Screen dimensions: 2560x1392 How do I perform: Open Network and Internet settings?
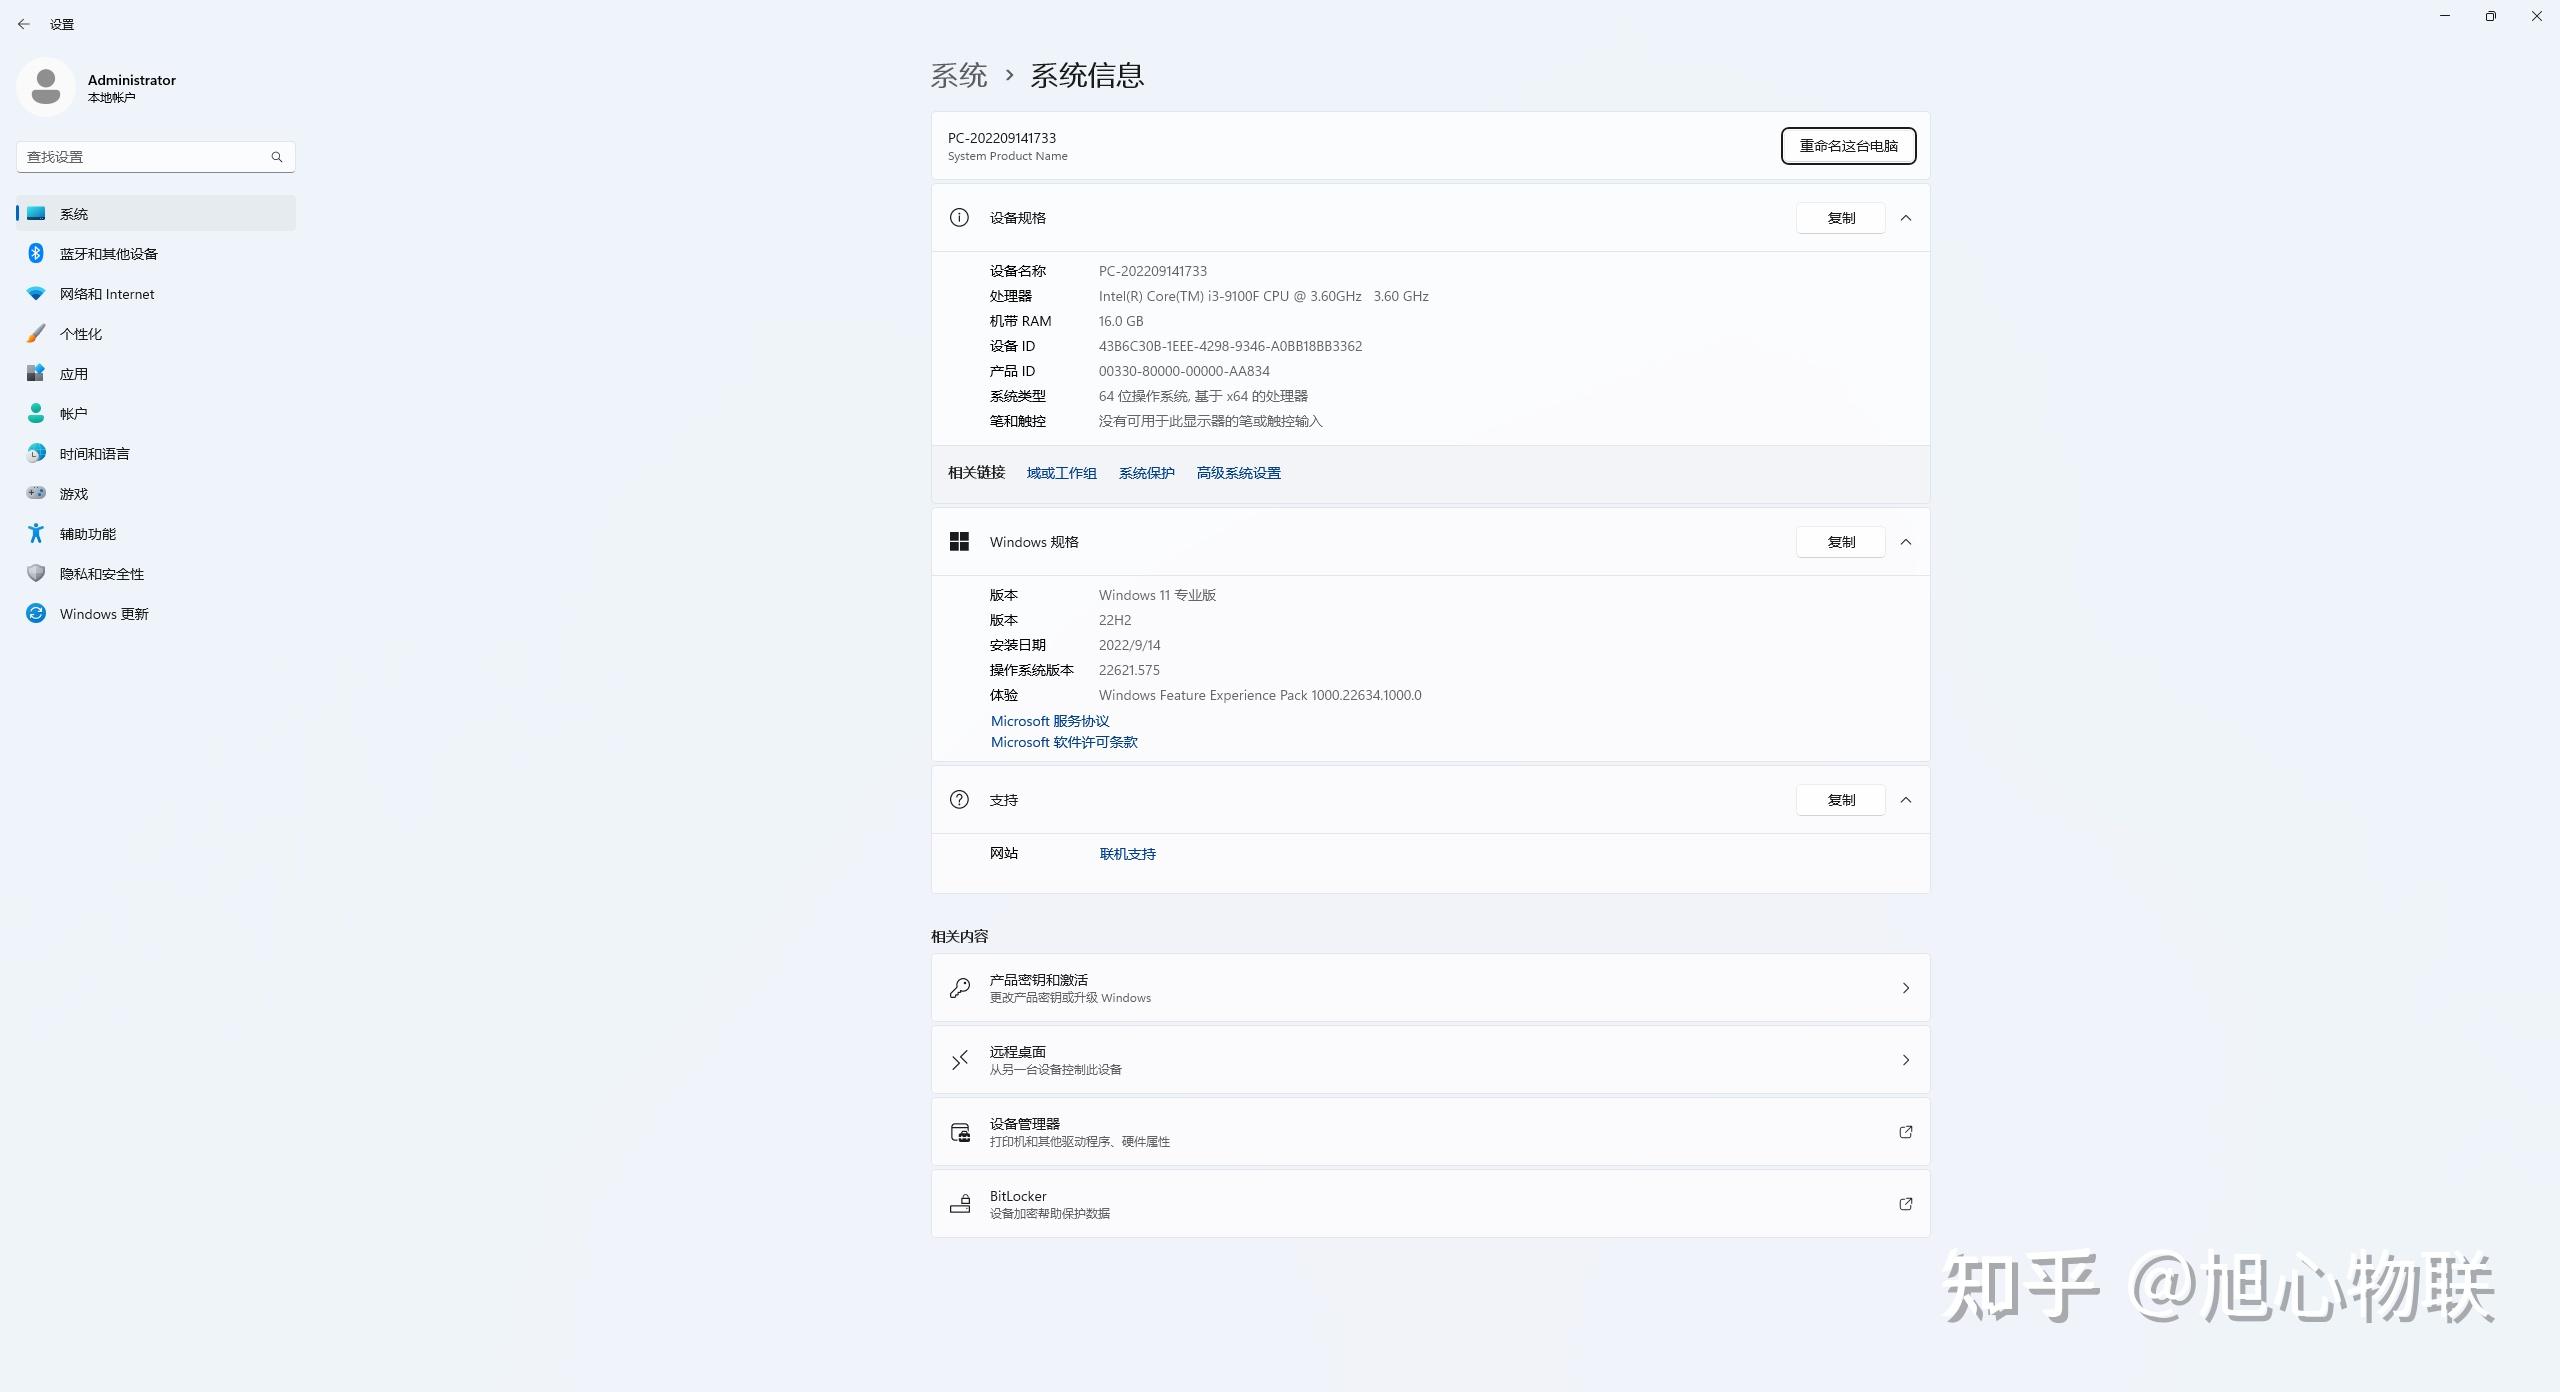[x=106, y=294]
